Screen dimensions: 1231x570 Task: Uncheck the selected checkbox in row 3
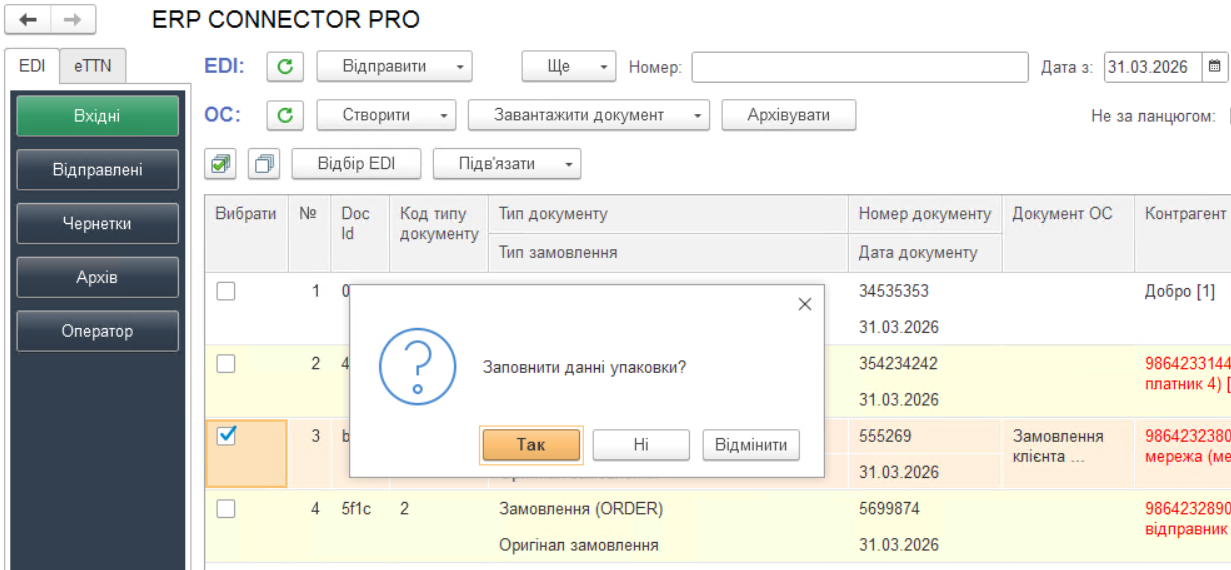point(226,436)
